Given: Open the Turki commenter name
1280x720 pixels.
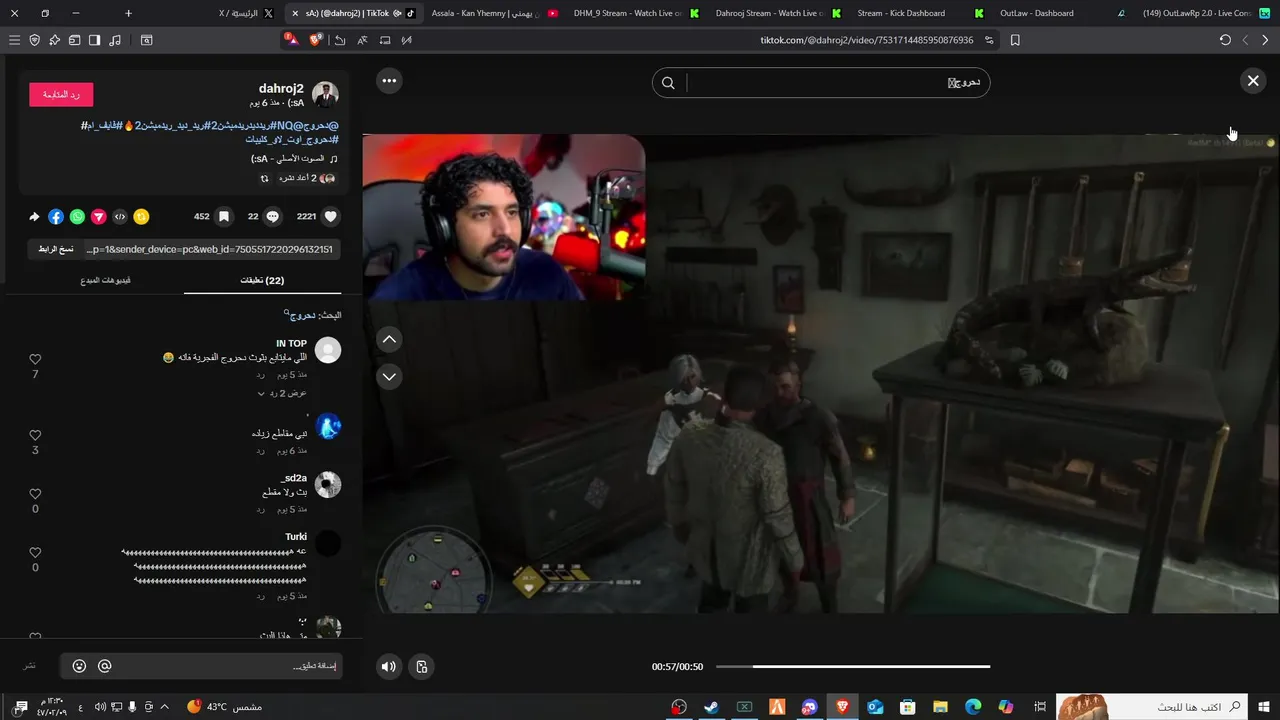Looking at the screenshot, I should [296, 537].
